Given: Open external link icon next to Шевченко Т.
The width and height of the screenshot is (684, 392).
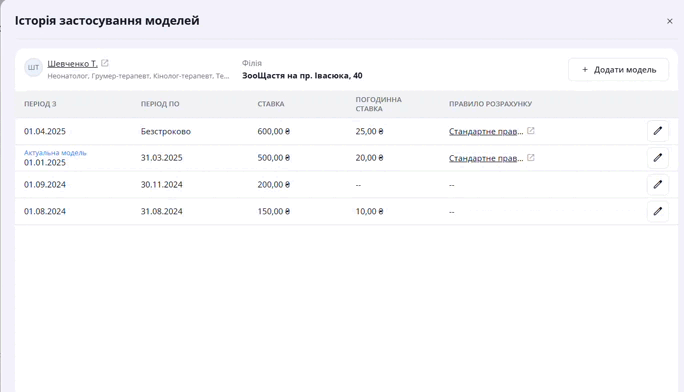Looking at the screenshot, I should pos(105,63).
